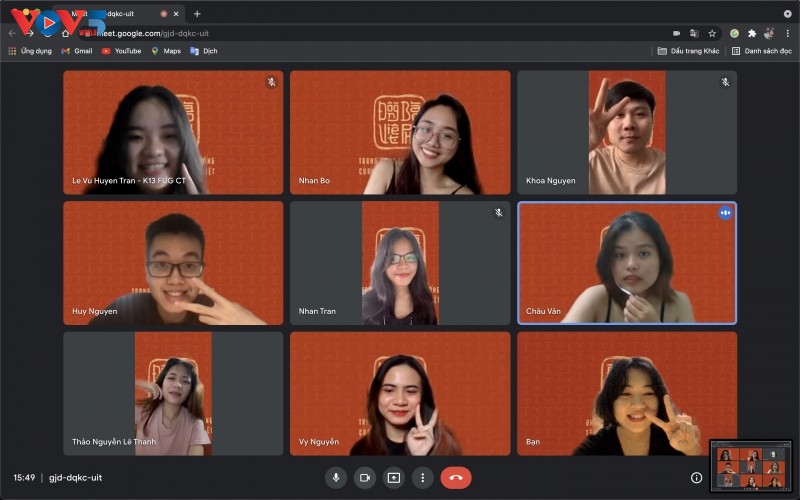This screenshot has height=500, width=800.
Task: Open the Danh sách đọc reading list
Action: coord(761,51)
